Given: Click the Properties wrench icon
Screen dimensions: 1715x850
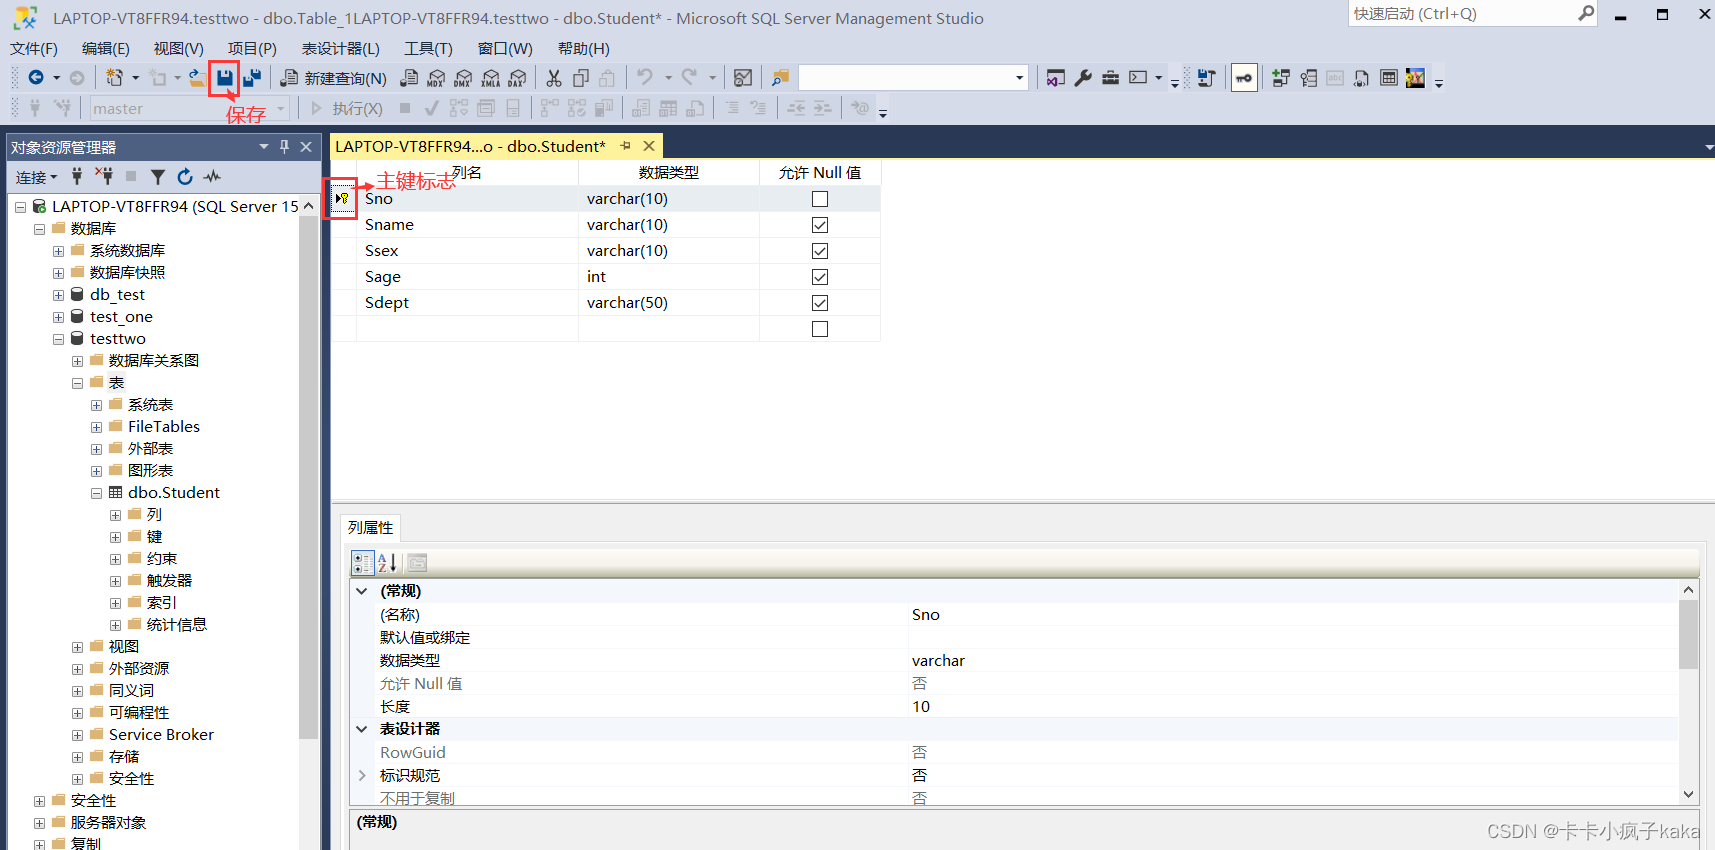Looking at the screenshot, I should pyautogui.click(x=1083, y=78).
